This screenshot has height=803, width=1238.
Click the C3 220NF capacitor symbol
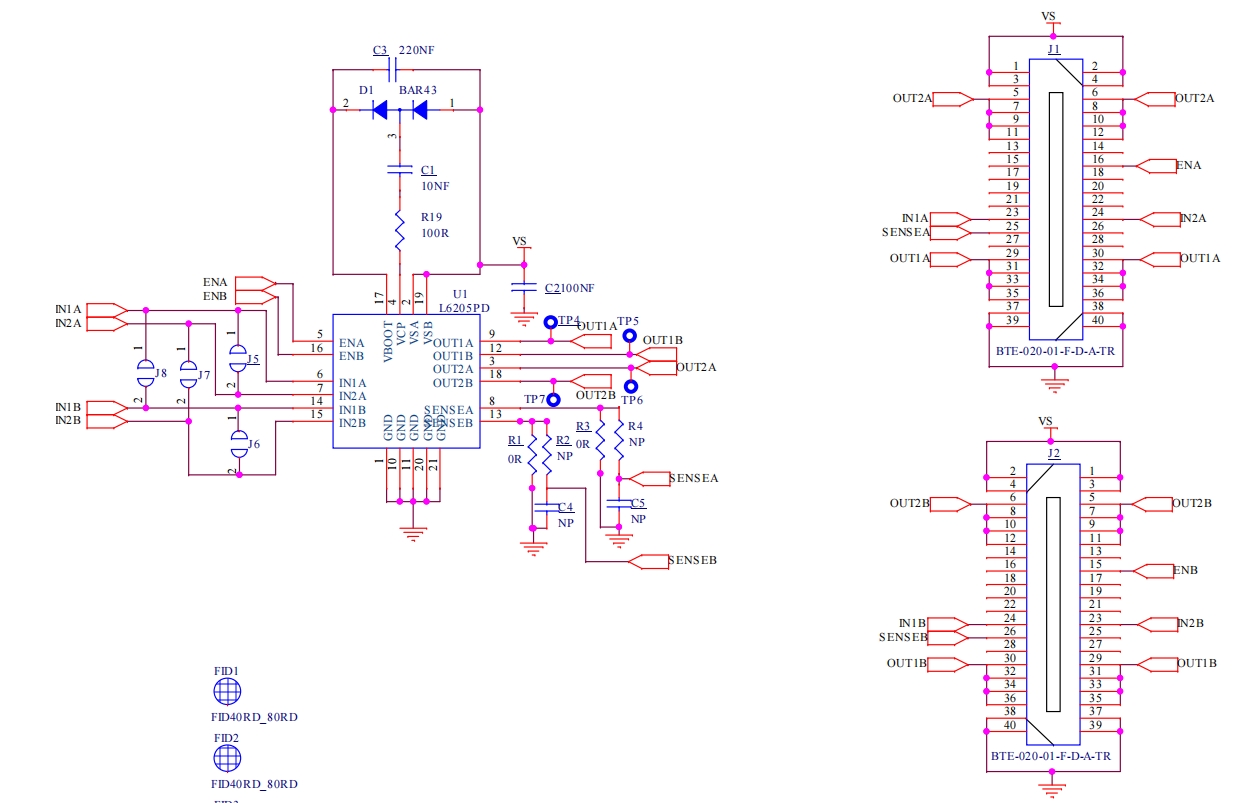[393, 69]
